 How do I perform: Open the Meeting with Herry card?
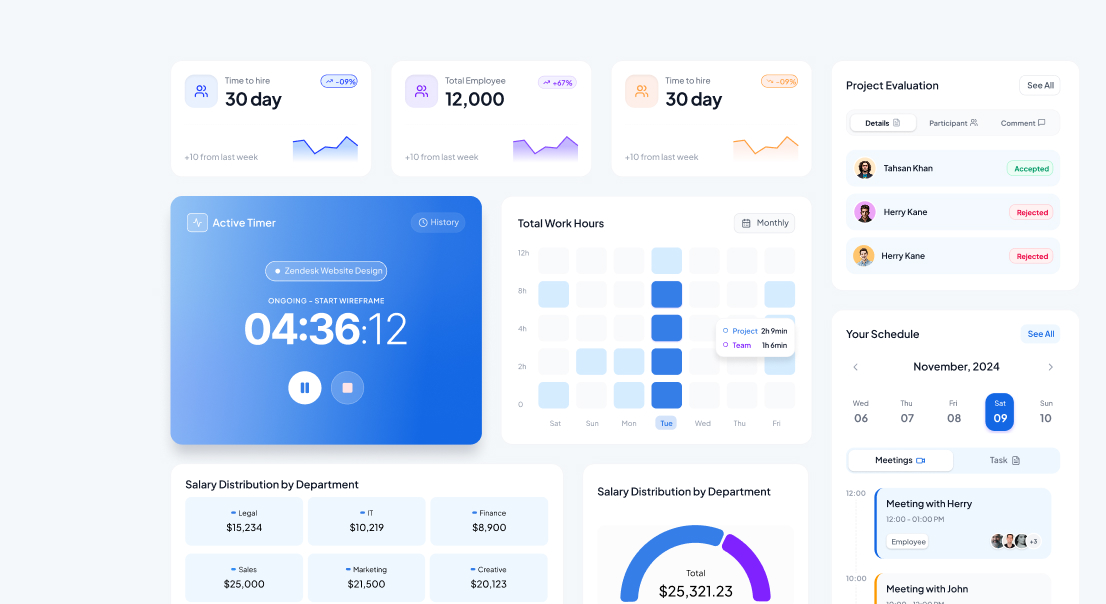pyautogui.click(x=963, y=523)
